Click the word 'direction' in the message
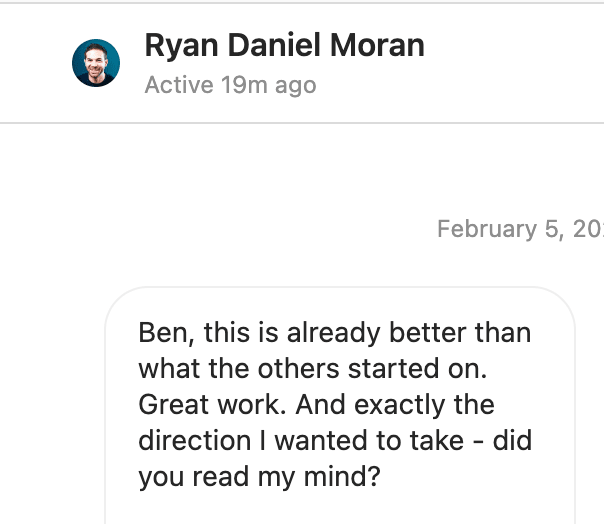Image resolution: width=604 pixels, height=524 pixels. (x=195, y=440)
